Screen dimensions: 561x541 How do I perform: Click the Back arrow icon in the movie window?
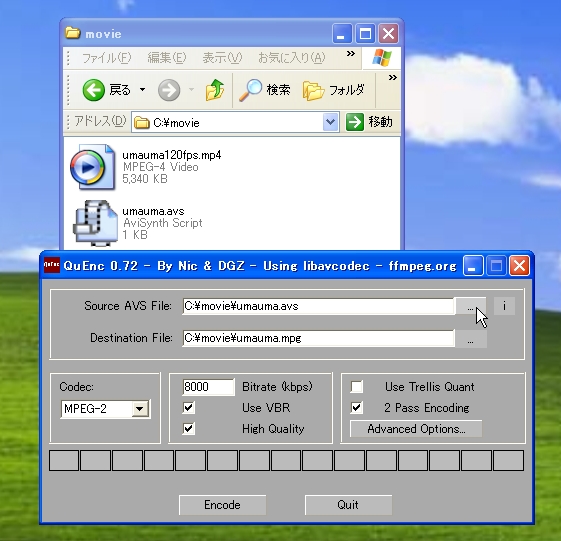point(93,90)
